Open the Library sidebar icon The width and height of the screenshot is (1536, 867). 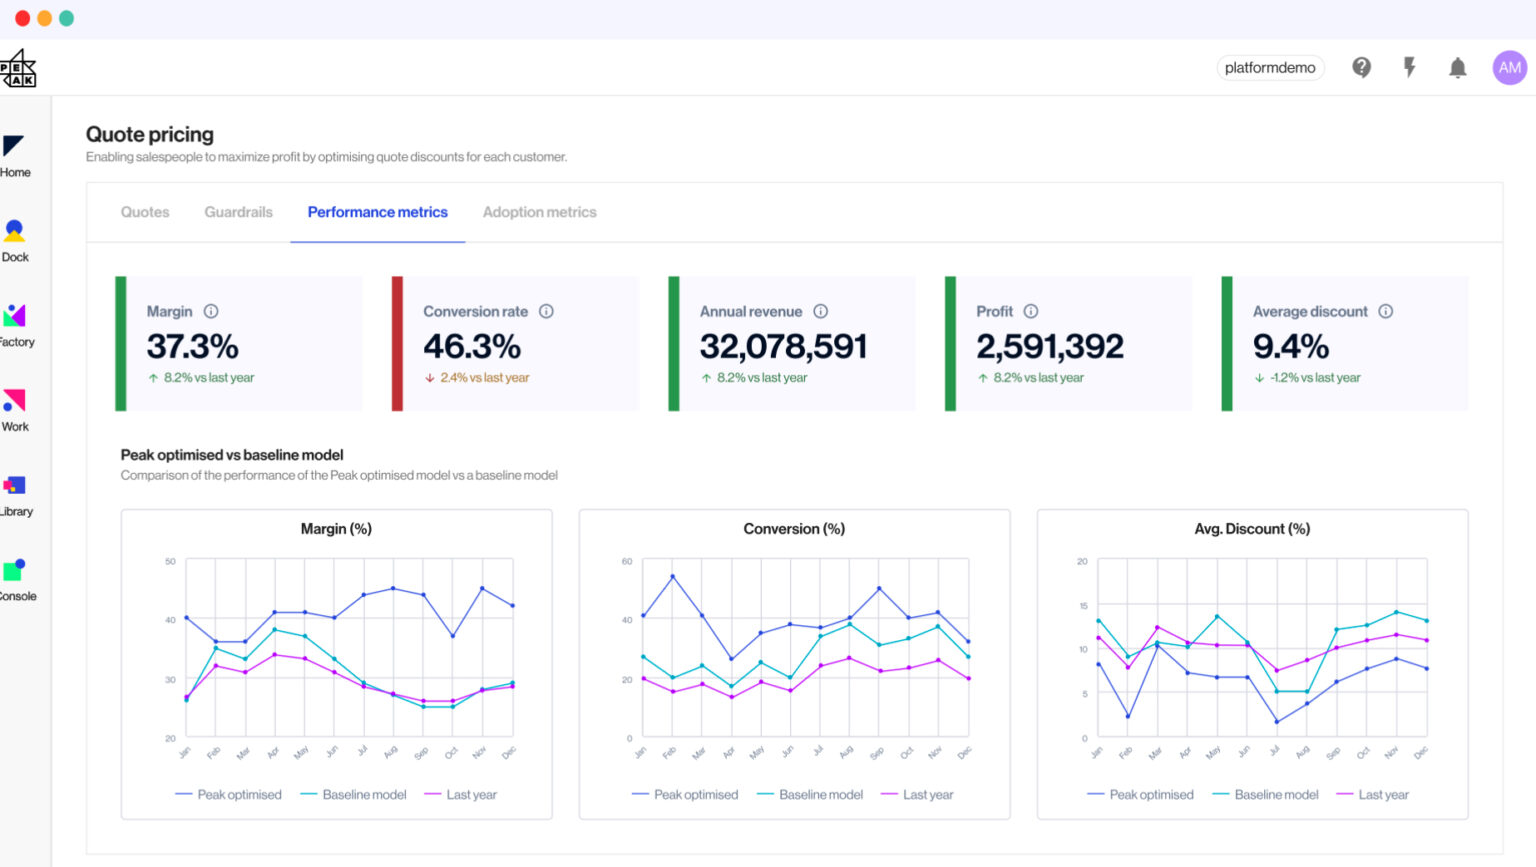point(15,494)
